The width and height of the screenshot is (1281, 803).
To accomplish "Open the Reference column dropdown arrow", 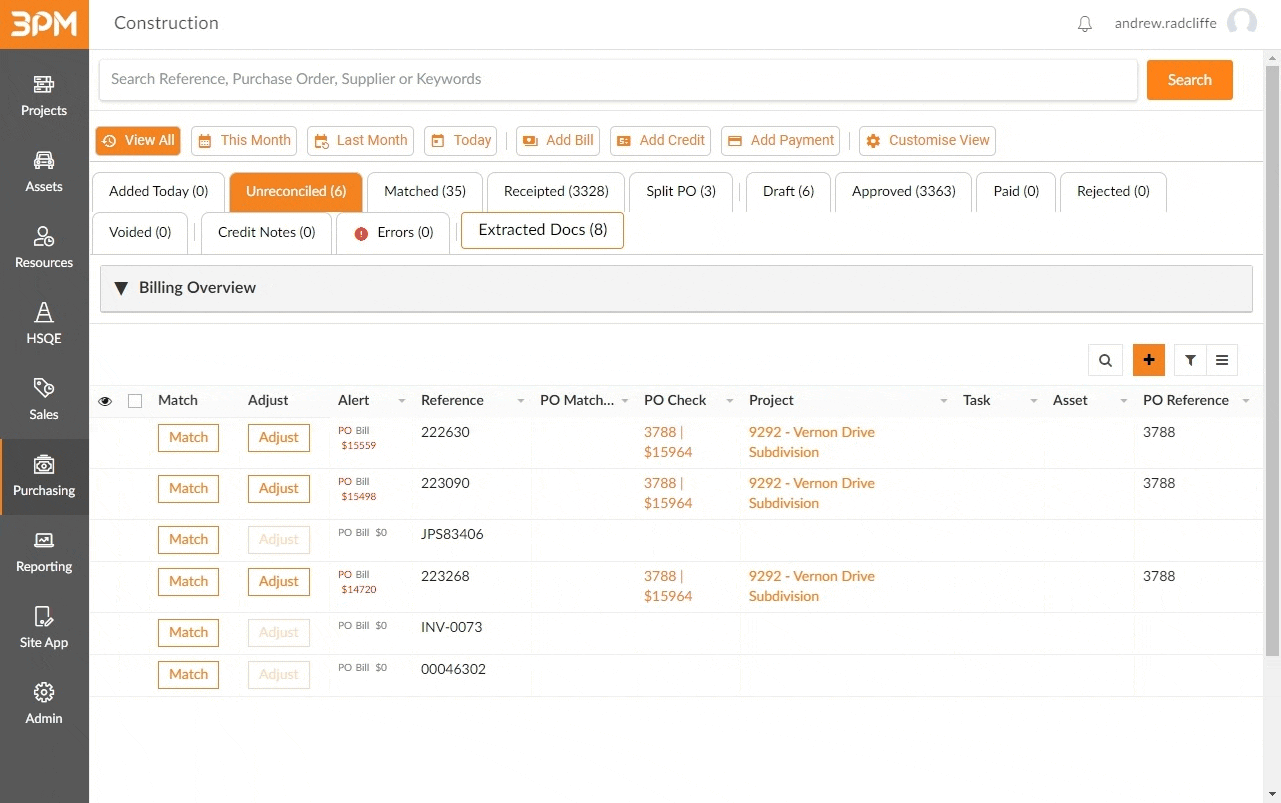I will coord(520,401).
